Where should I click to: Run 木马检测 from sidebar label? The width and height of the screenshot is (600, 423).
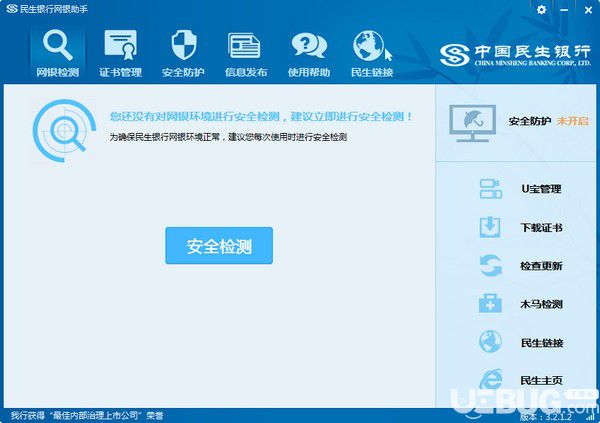[x=541, y=304]
